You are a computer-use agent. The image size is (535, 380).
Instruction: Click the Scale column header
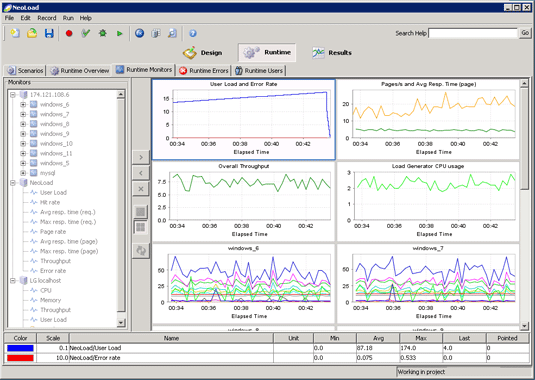53,338
